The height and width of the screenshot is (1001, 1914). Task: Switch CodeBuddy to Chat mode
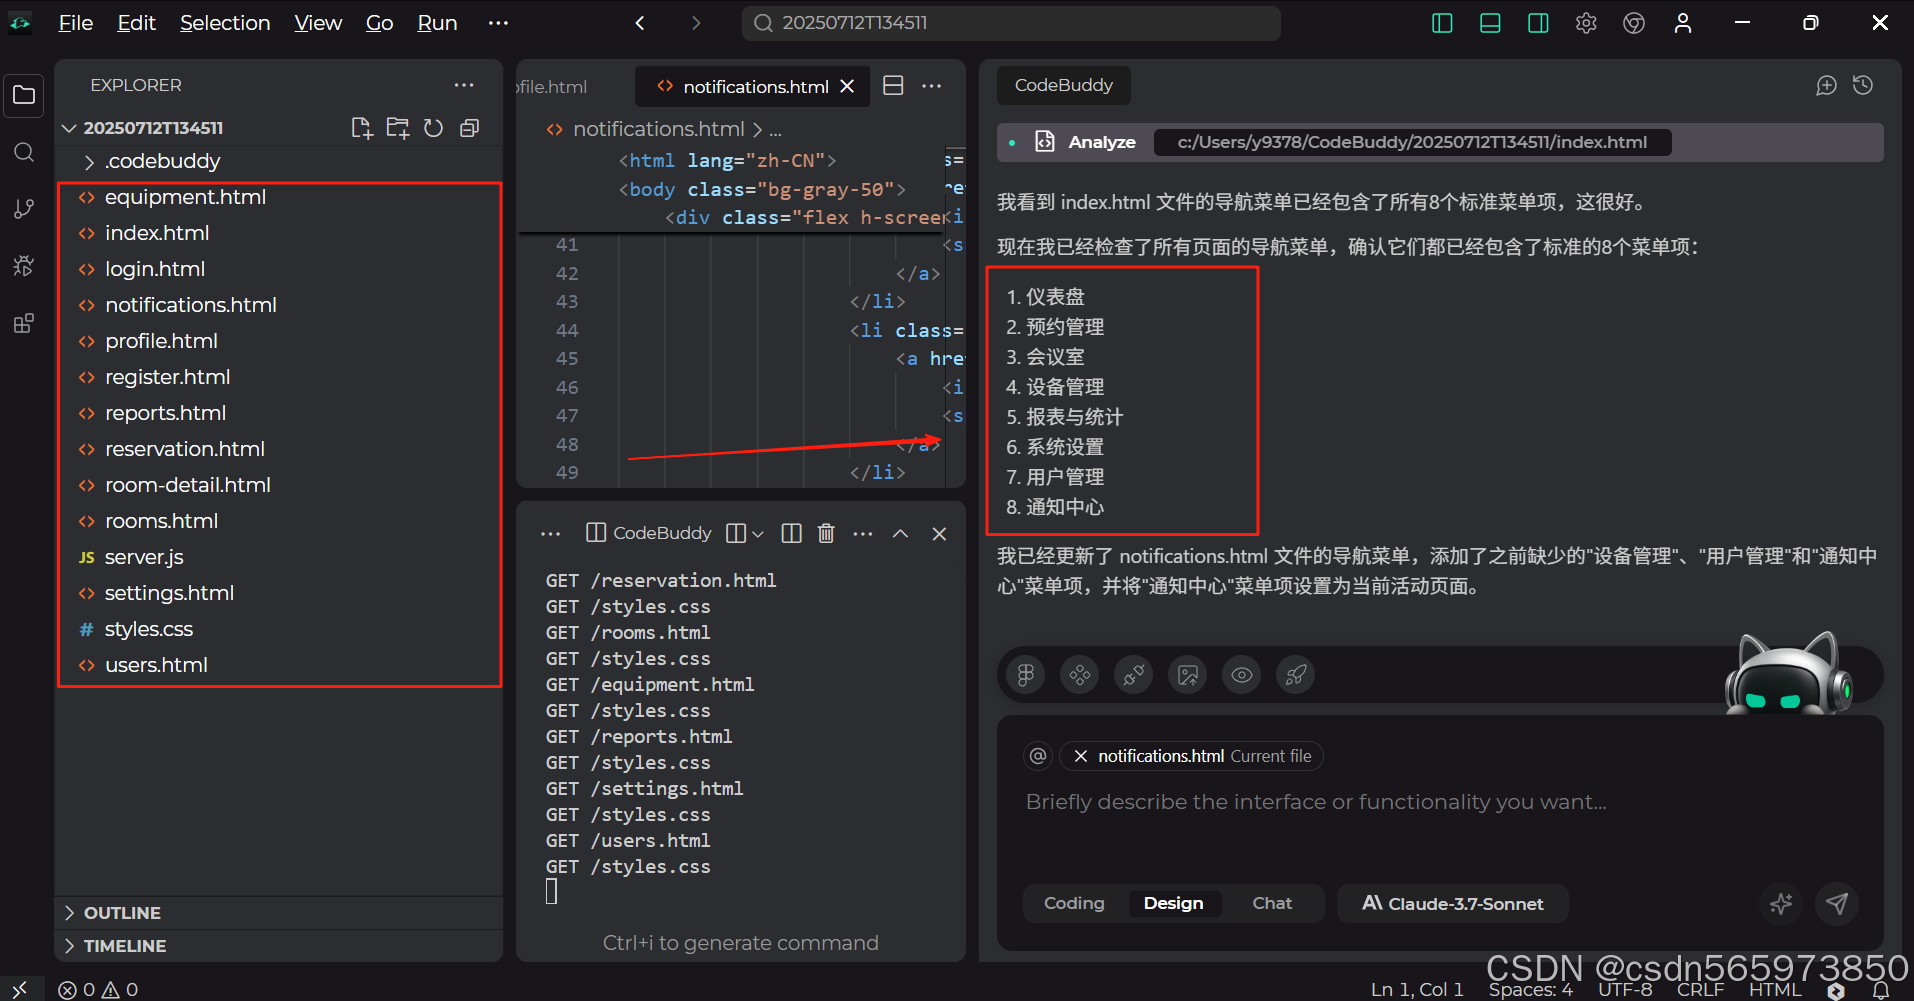point(1272,904)
